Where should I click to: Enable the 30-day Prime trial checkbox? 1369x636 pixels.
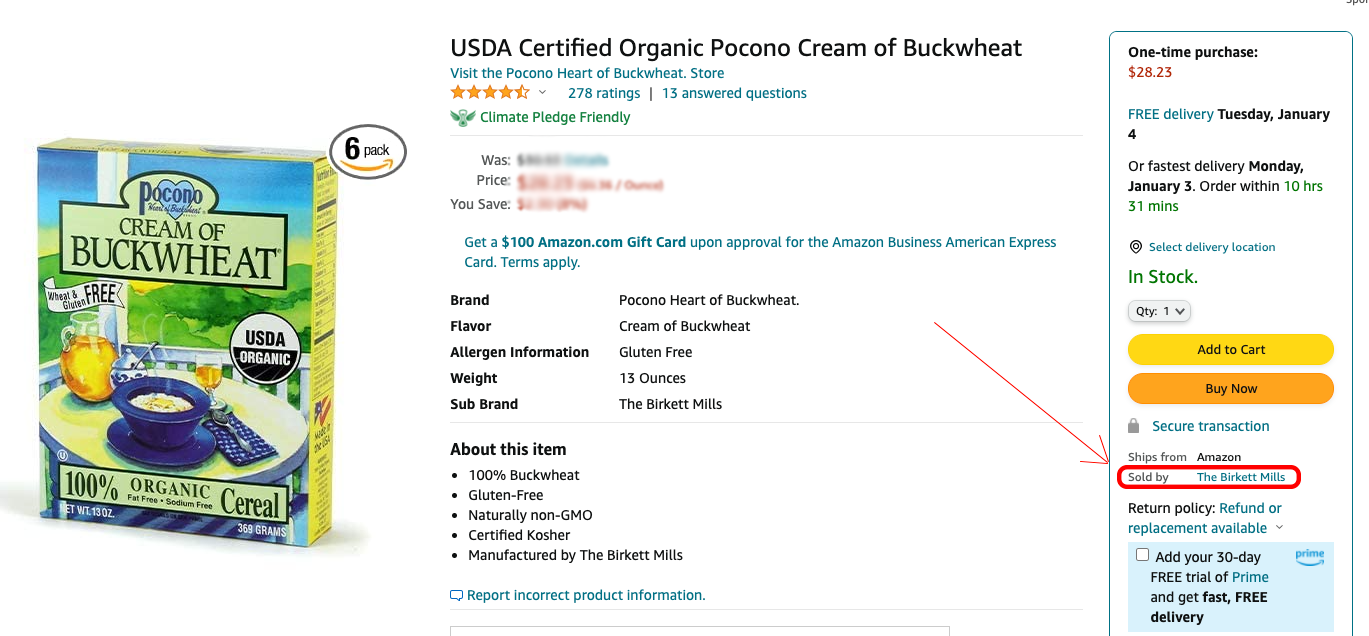[1142, 556]
